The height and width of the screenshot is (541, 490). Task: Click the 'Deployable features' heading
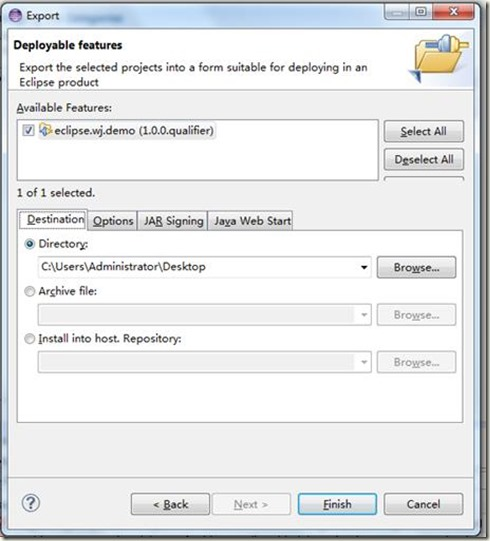(x=68, y=45)
